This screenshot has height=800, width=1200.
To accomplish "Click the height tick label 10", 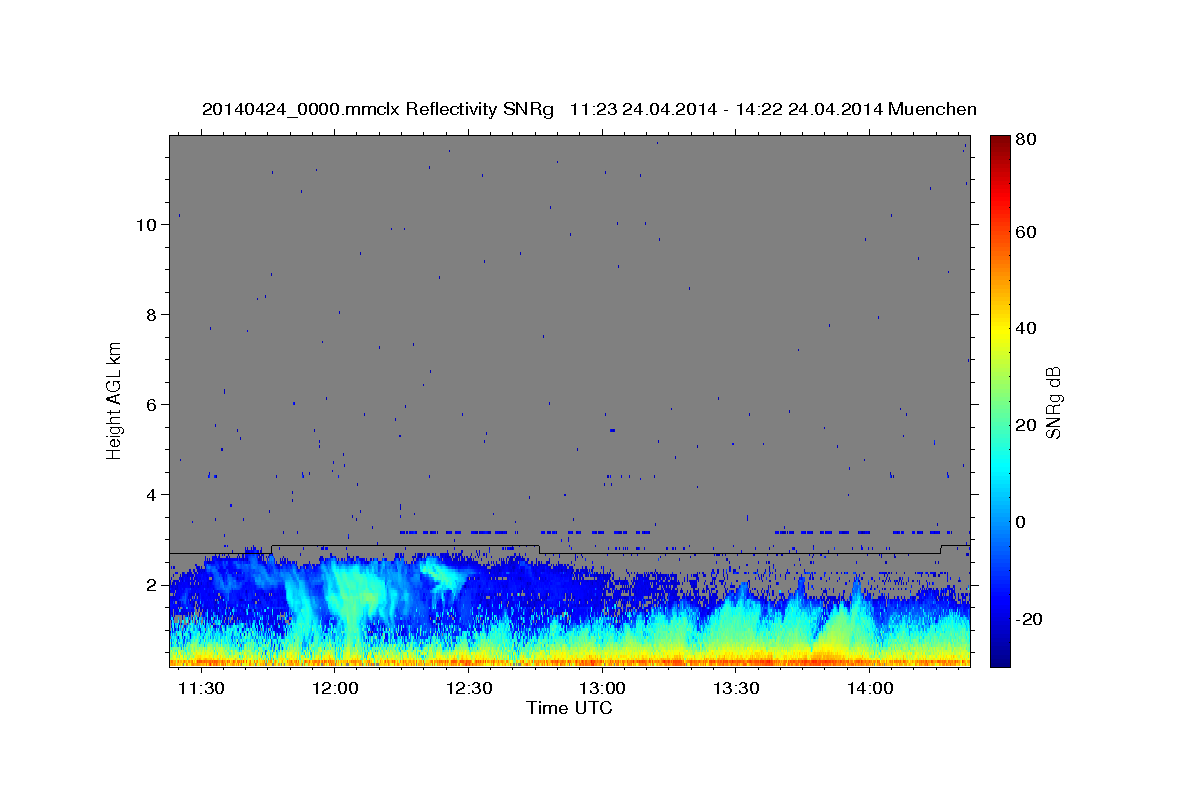I will (146, 225).
